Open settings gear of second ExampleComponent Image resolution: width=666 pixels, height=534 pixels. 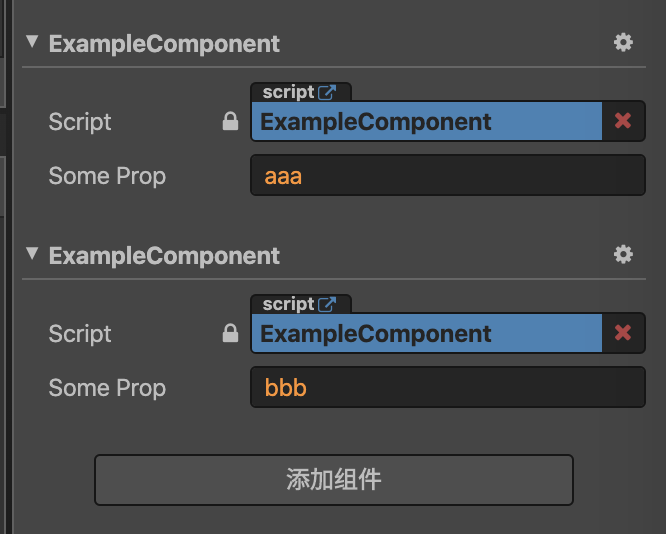click(x=623, y=254)
